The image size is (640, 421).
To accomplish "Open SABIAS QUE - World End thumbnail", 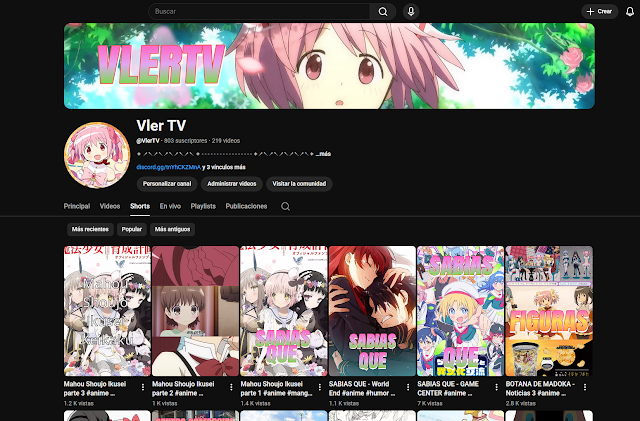I will 372,311.
